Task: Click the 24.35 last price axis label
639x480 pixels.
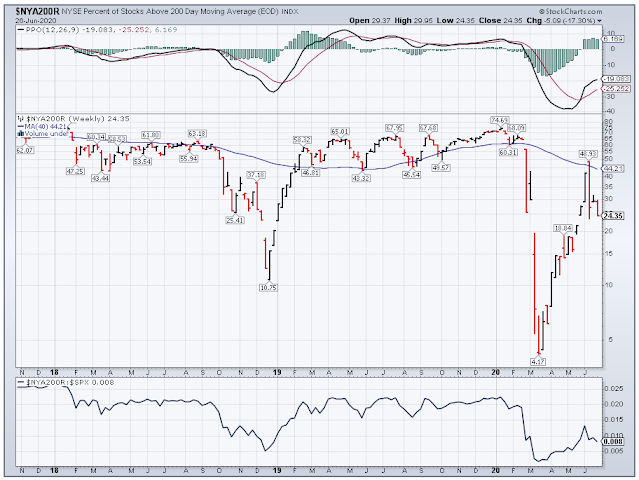Action: [x=614, y=216]
